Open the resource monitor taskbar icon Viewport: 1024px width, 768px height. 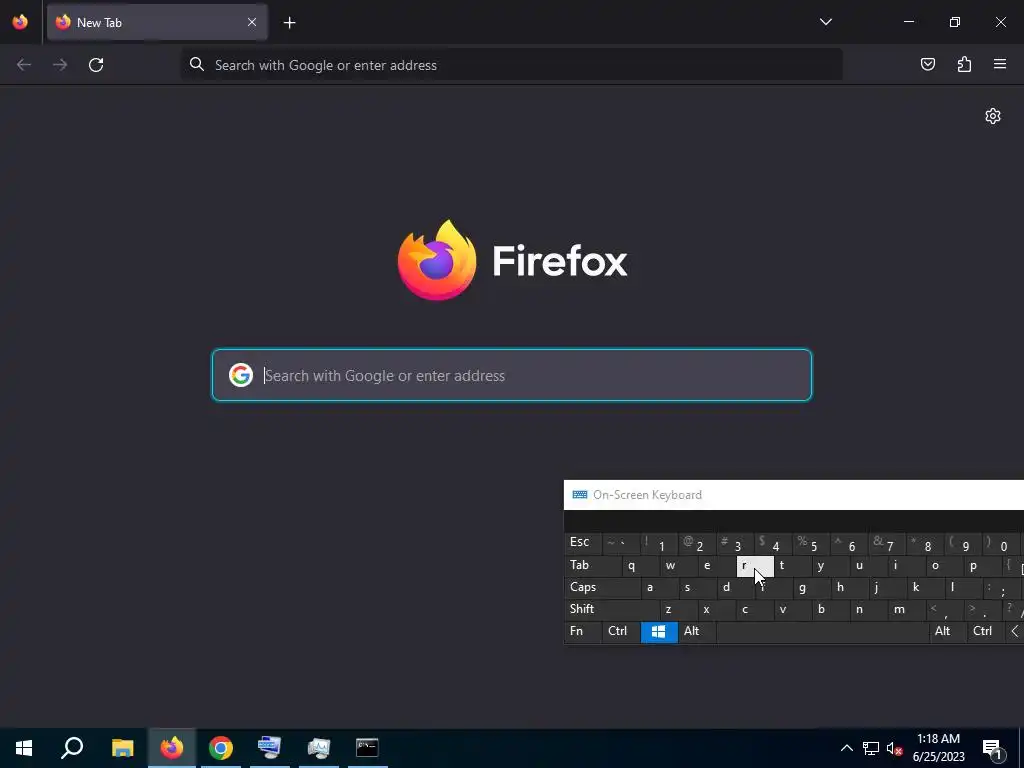point(319,748)
